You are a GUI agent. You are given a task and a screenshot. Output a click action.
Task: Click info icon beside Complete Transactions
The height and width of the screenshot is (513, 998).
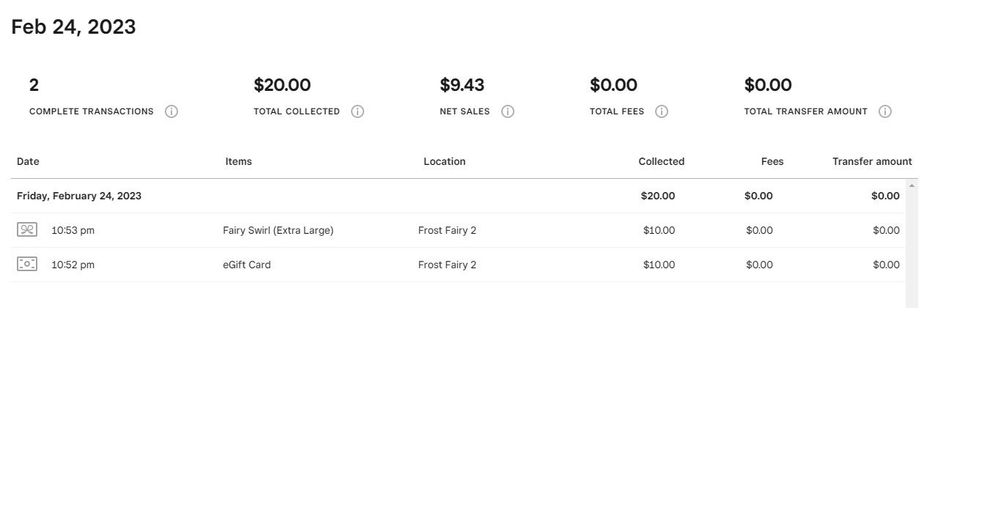[171, 112]
